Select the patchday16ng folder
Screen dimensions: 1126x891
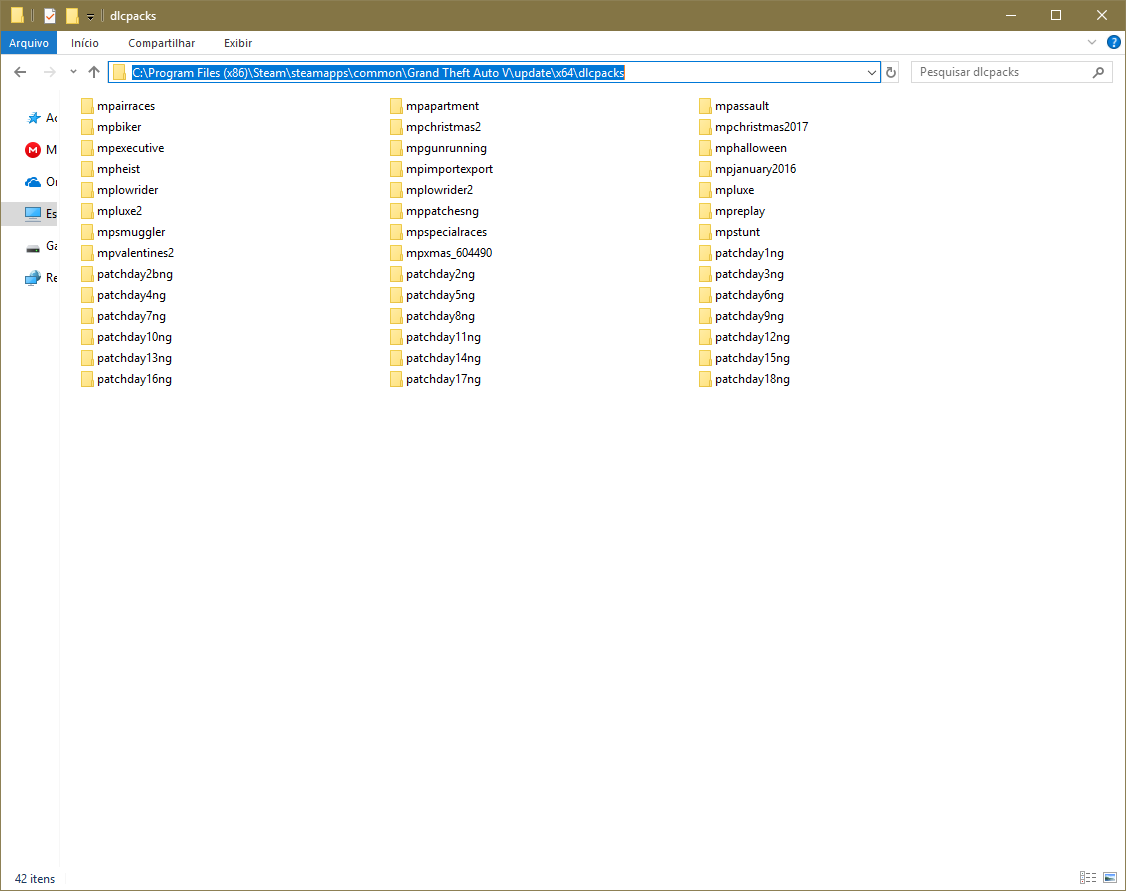(127, 379)
